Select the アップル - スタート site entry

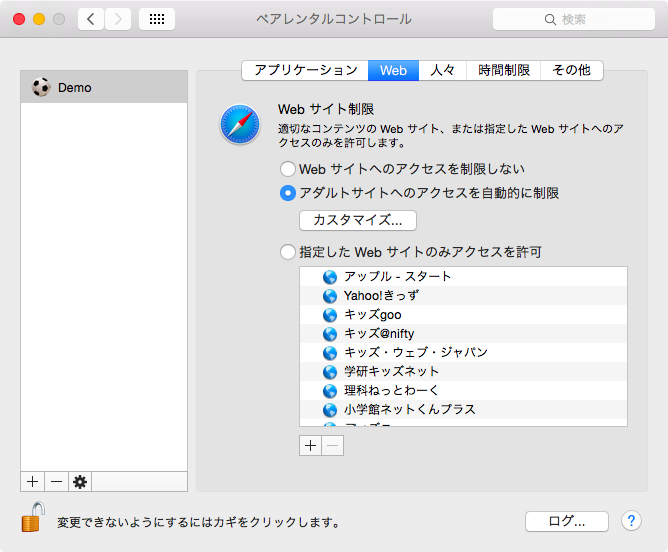464,276
